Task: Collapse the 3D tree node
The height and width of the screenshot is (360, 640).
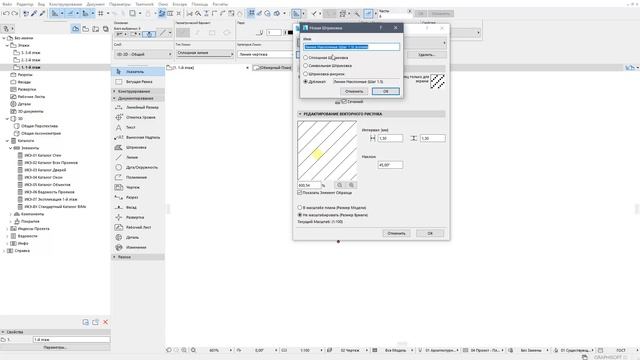Action: [7, 119]
